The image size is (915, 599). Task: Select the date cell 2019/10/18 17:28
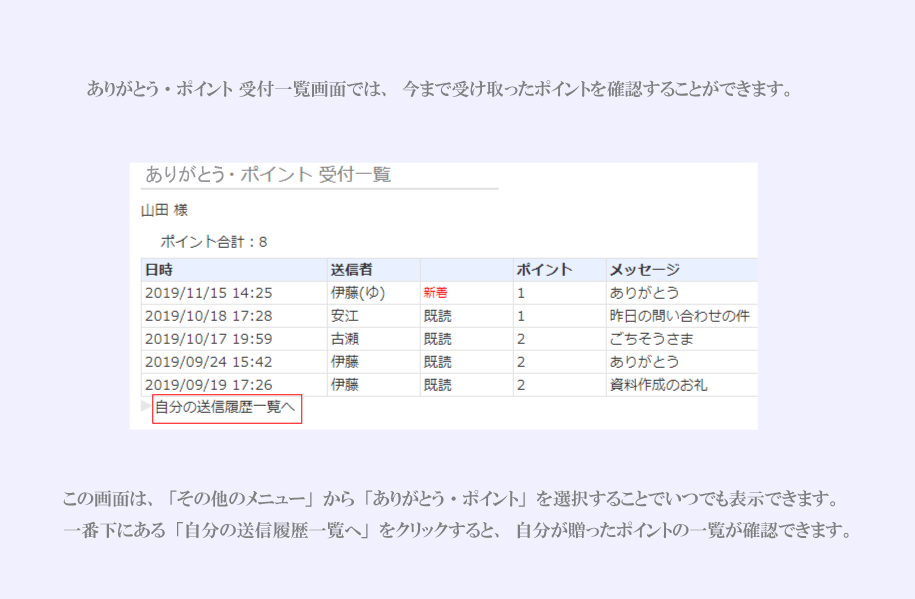208,316
